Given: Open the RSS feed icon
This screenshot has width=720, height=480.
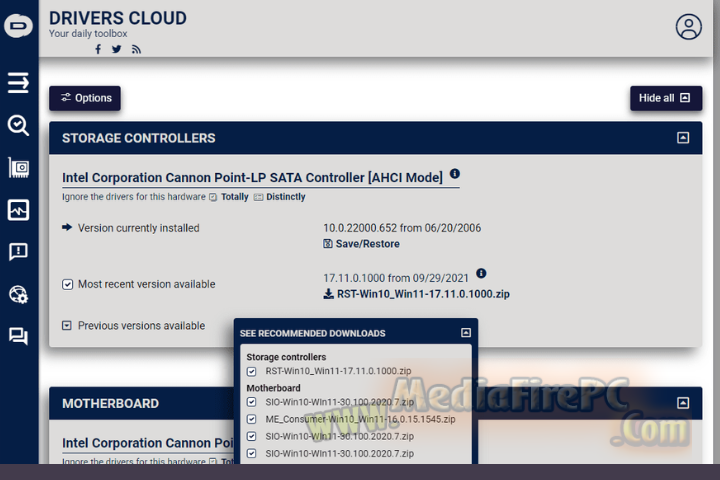Looking at the screenshot, I should point(136,49).
